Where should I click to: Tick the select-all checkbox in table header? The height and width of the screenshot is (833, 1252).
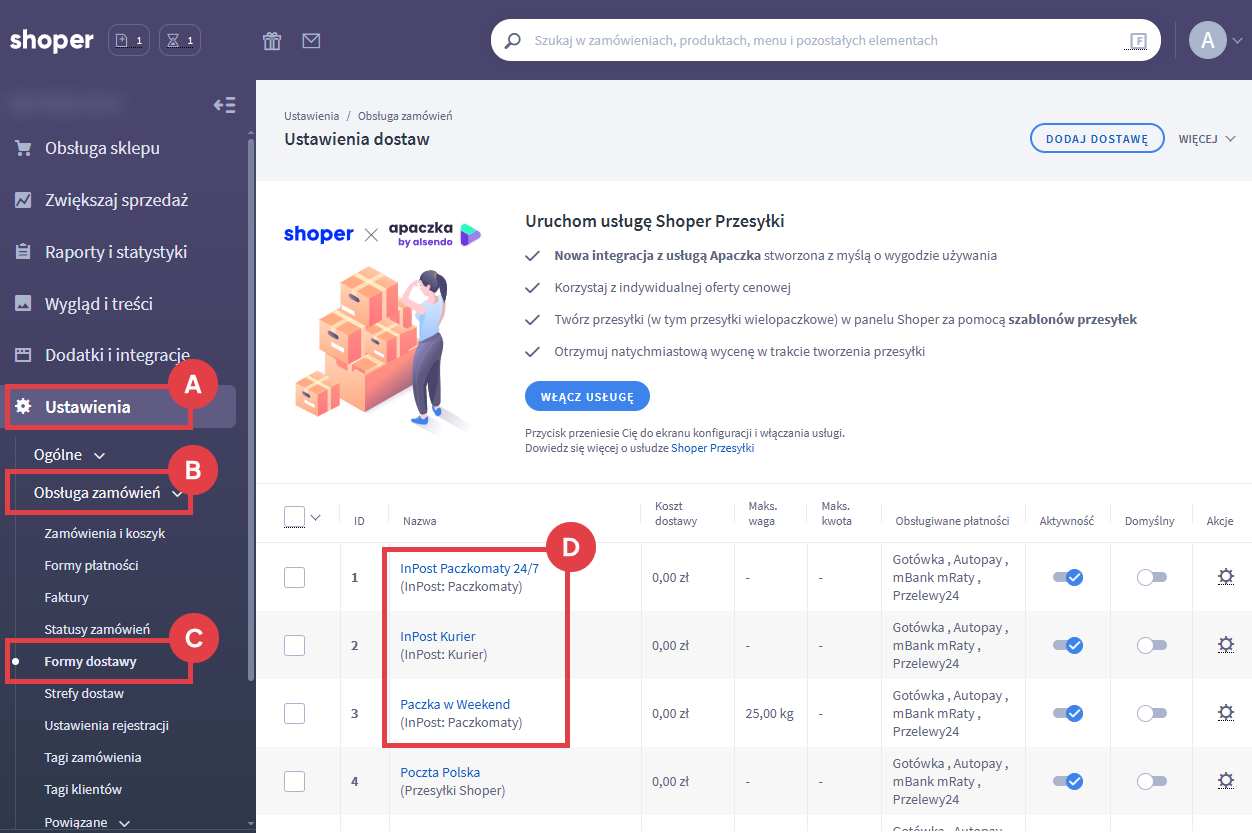tap(294, 517)
